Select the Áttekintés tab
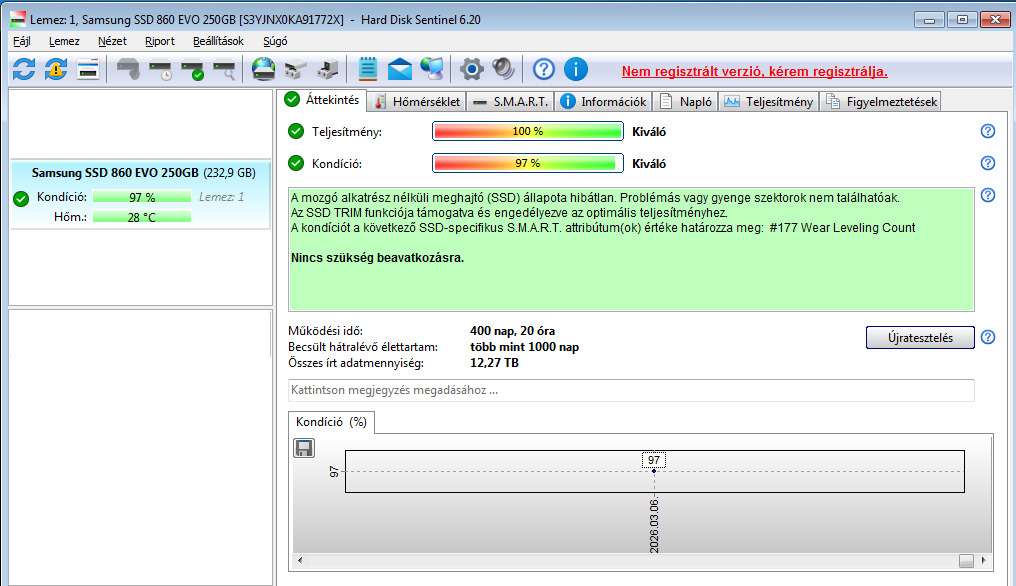 pos(323,100)
